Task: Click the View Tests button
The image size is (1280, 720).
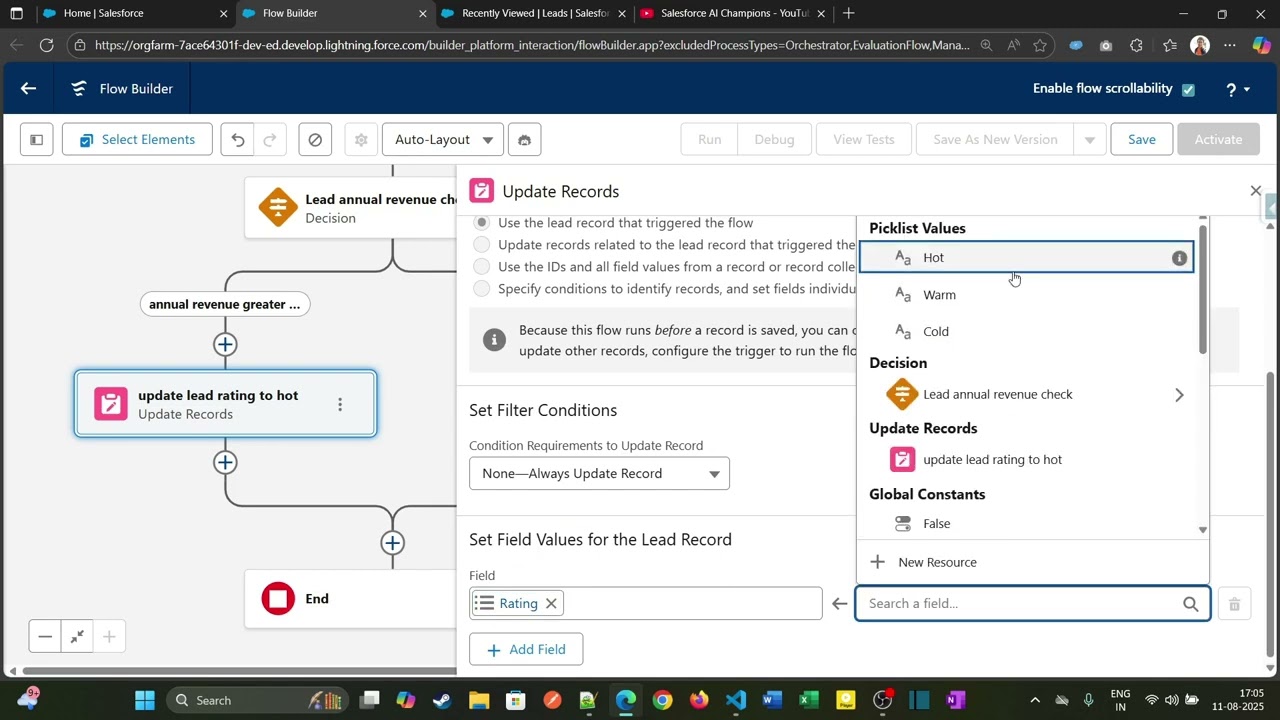Action: [x=864, y=140]
